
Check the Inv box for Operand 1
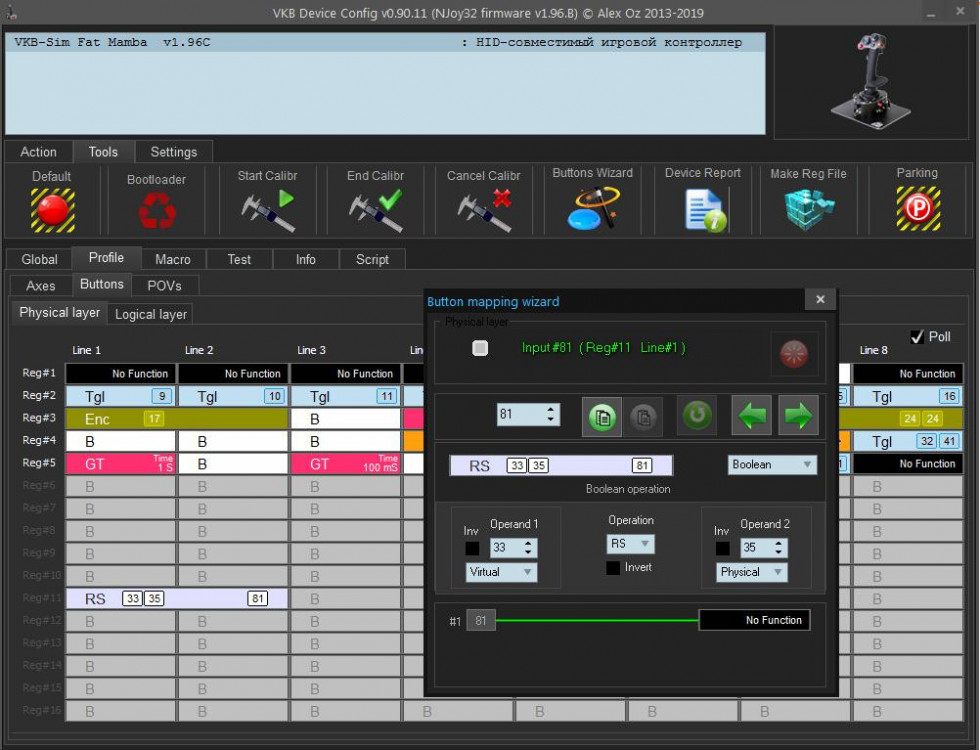point(472,548)
